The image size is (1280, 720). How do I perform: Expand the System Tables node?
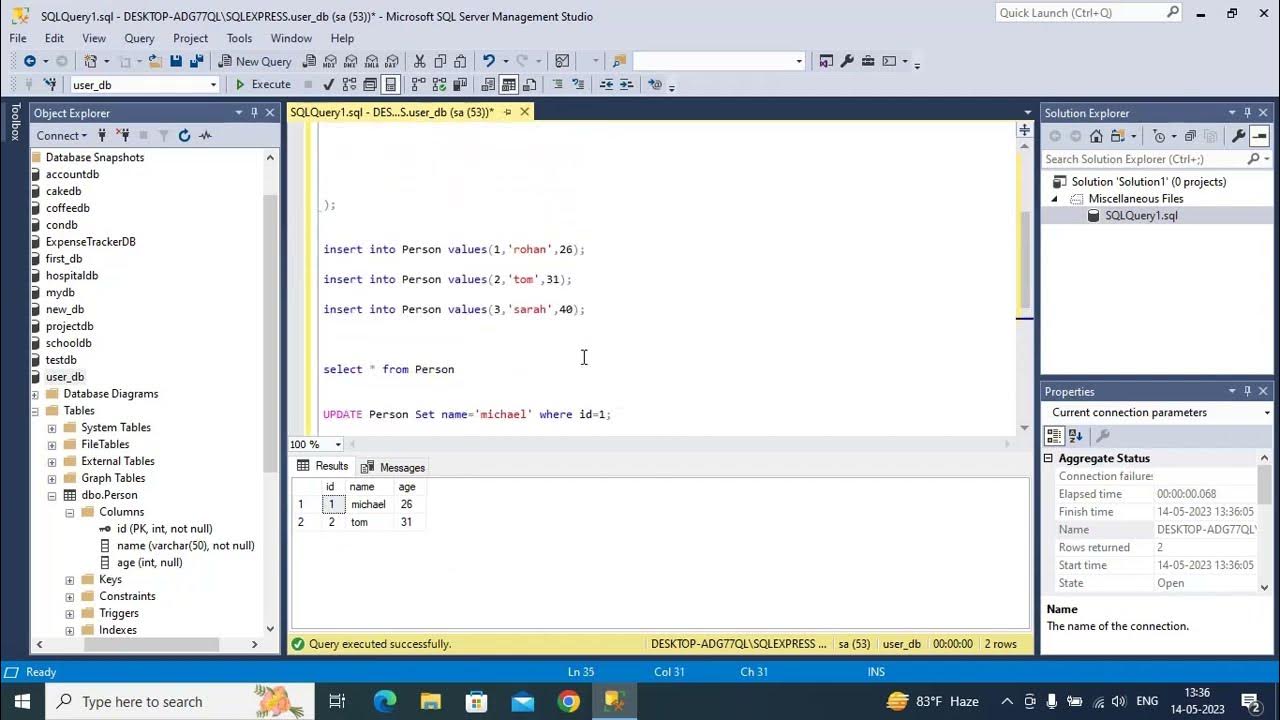click(x=52, y=428)
